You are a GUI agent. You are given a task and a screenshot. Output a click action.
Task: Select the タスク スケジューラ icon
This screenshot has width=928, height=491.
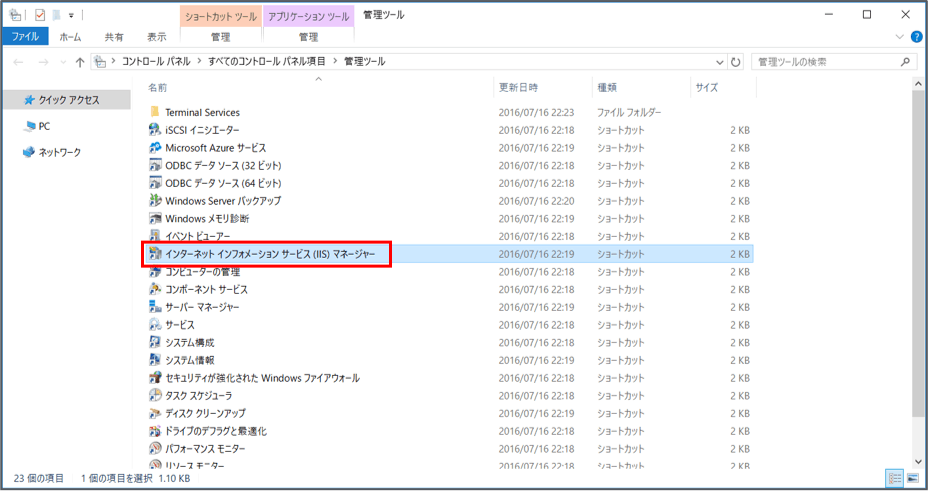(x=155, y=396)
